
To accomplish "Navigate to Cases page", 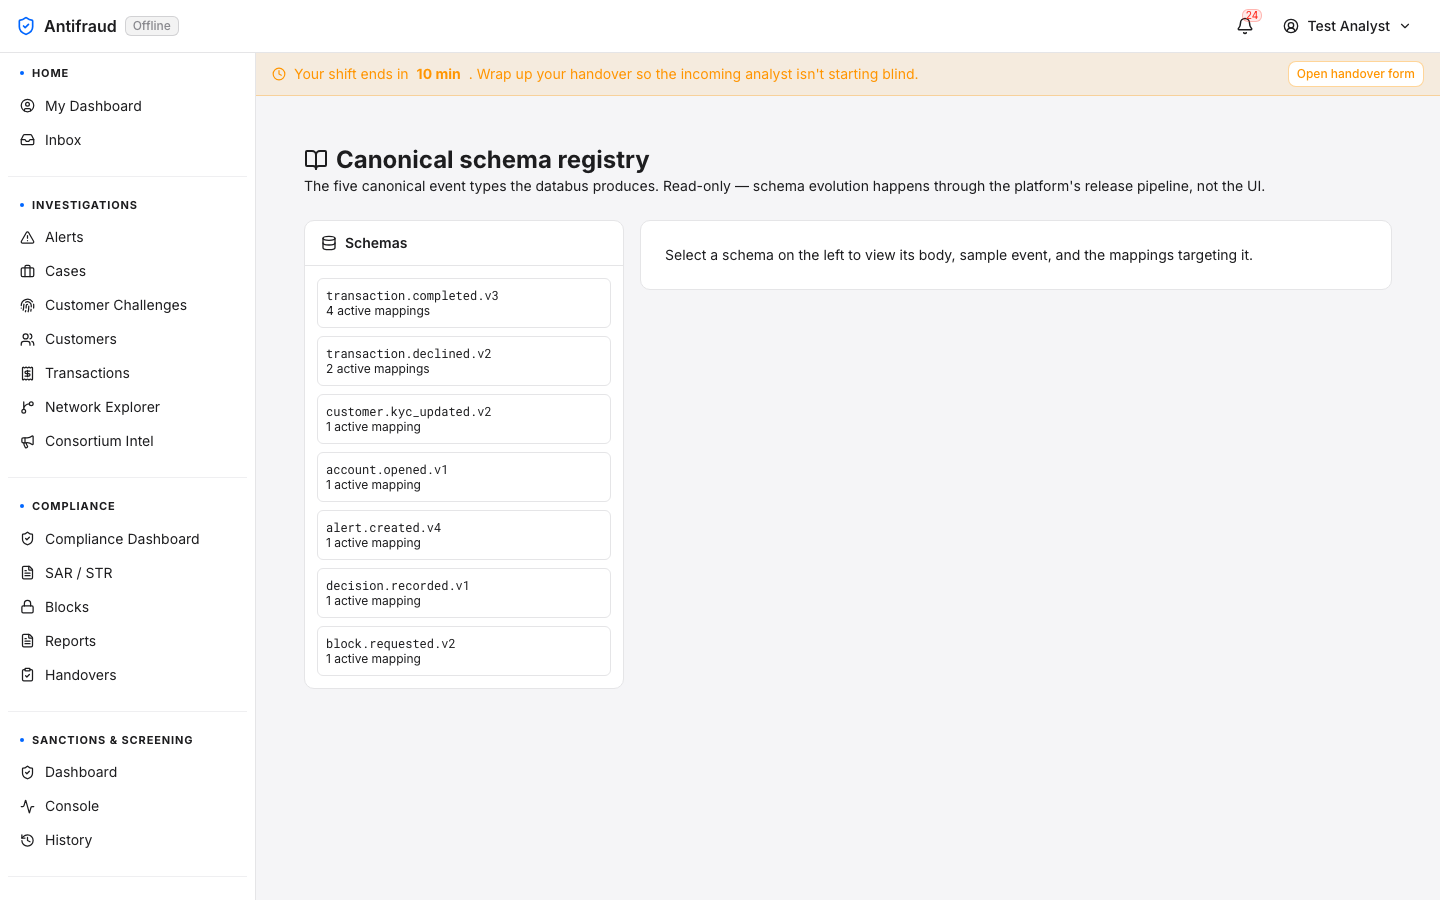I will [x=128, y=271].
